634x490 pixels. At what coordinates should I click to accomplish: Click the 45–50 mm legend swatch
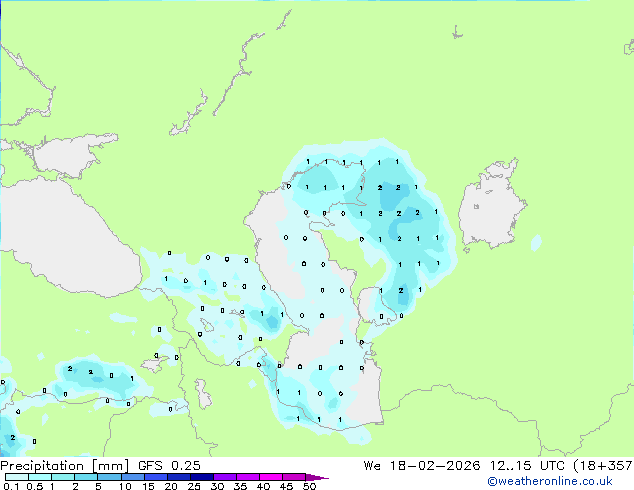point(294,477)
